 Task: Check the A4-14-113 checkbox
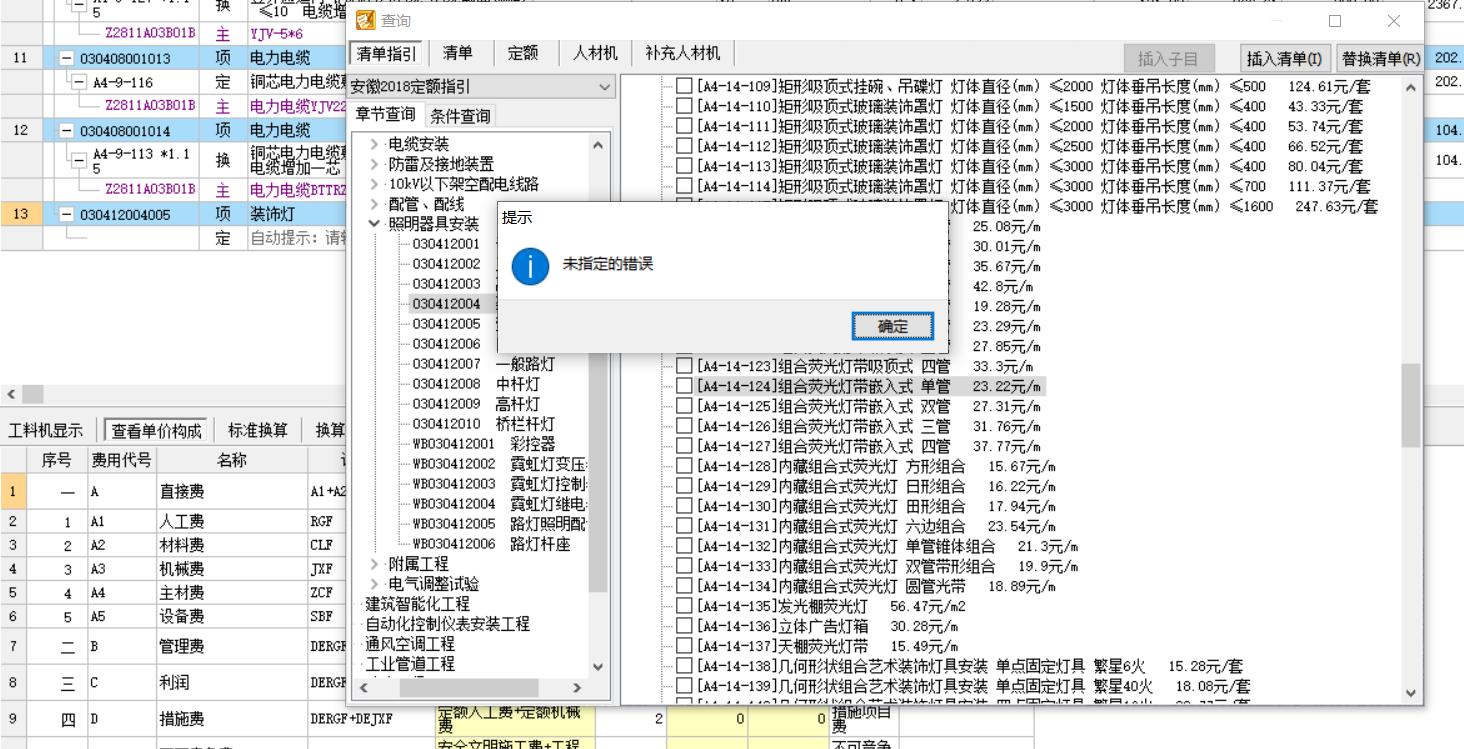pos(684,167)
